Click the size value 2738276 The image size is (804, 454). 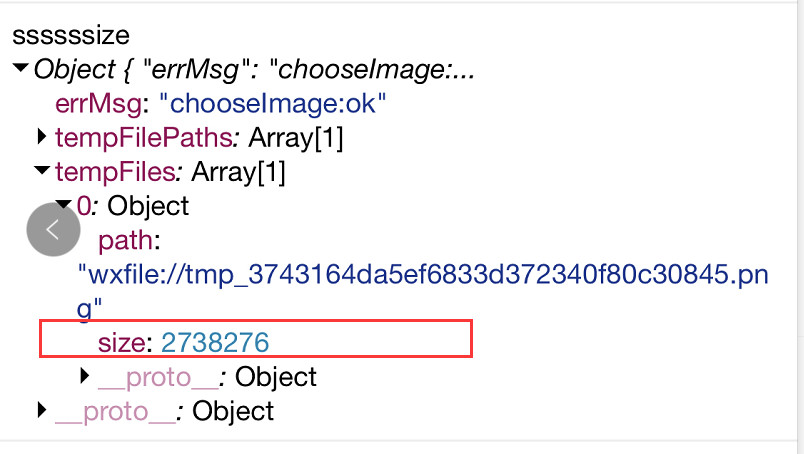215,342
